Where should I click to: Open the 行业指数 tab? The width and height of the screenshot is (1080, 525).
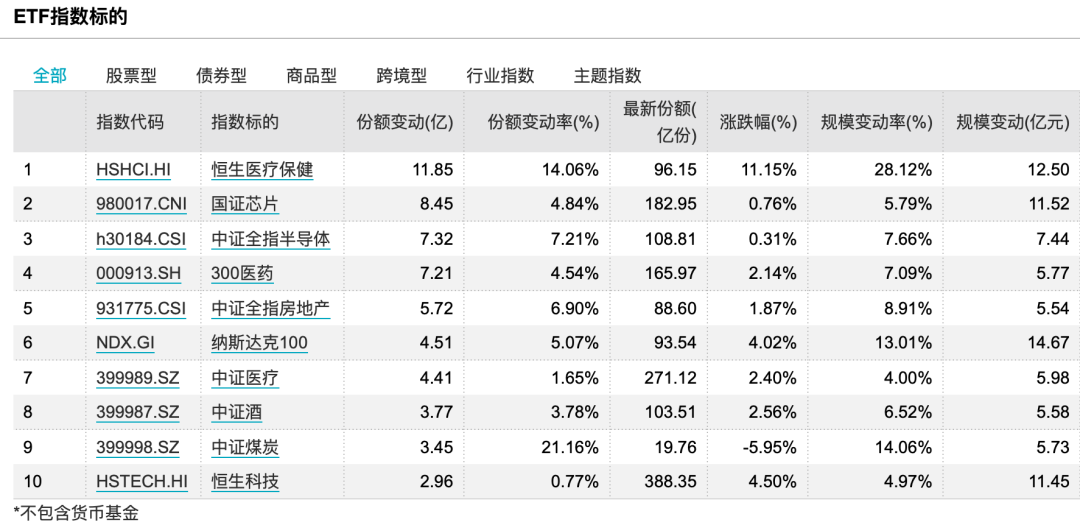500,75
